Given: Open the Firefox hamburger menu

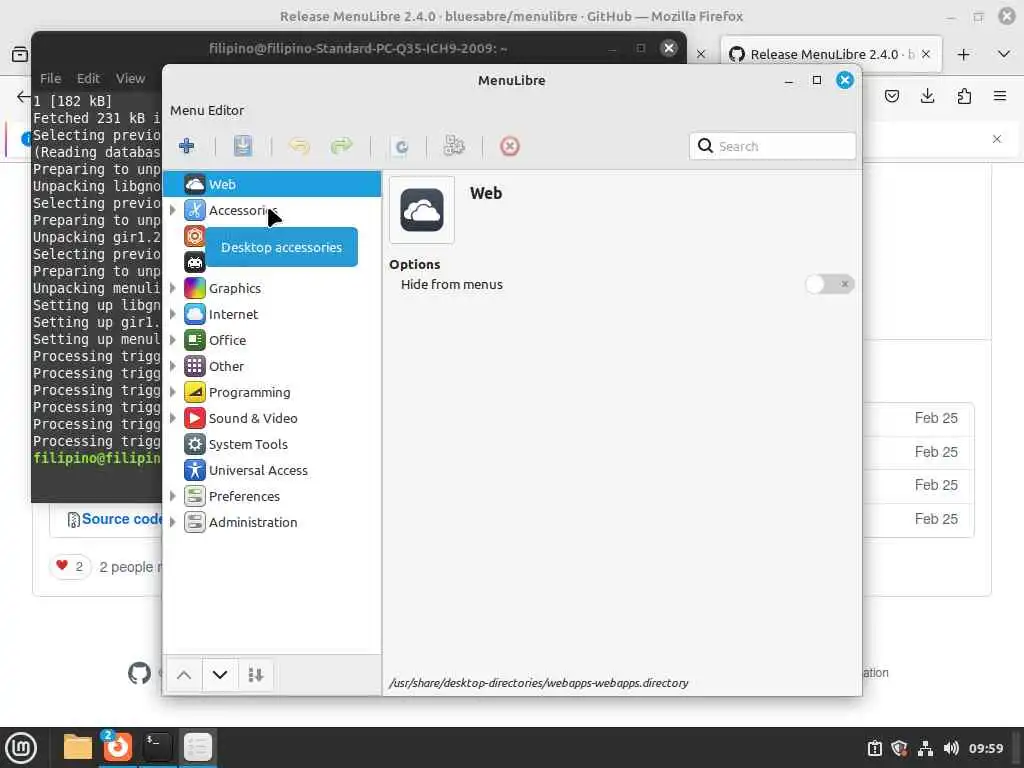Looking at the screenshot, I should coord(1000,97).
